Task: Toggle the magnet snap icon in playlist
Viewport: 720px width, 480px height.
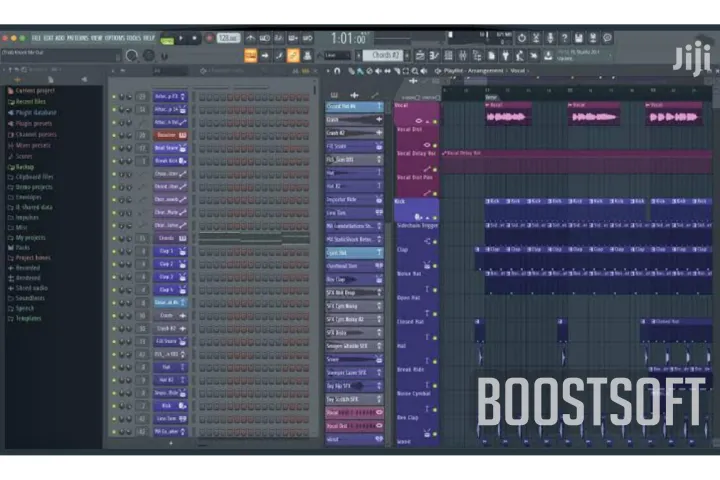Action: tap(337, 71)
